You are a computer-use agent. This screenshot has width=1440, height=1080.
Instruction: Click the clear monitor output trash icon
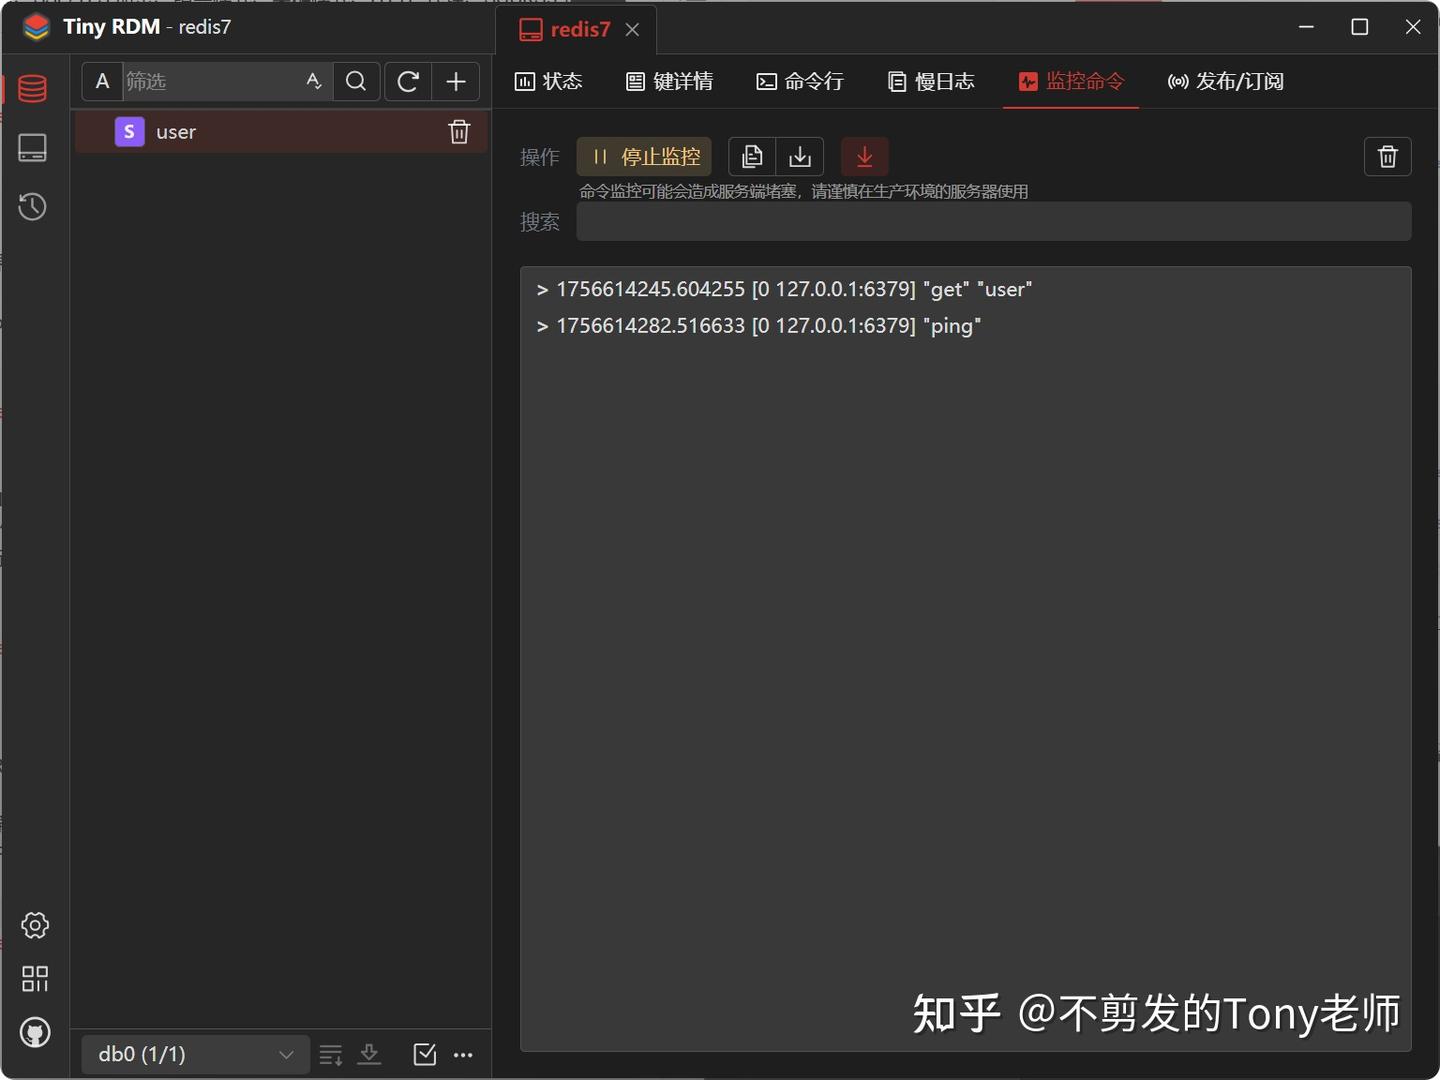(x=1387, y=156)
